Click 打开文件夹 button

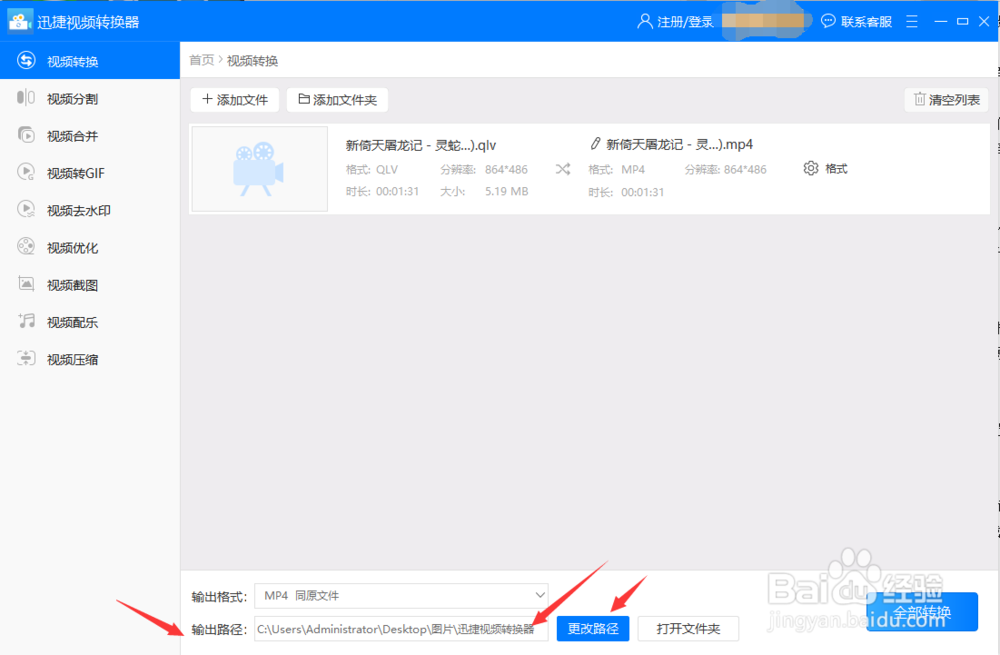coord(688,629)
